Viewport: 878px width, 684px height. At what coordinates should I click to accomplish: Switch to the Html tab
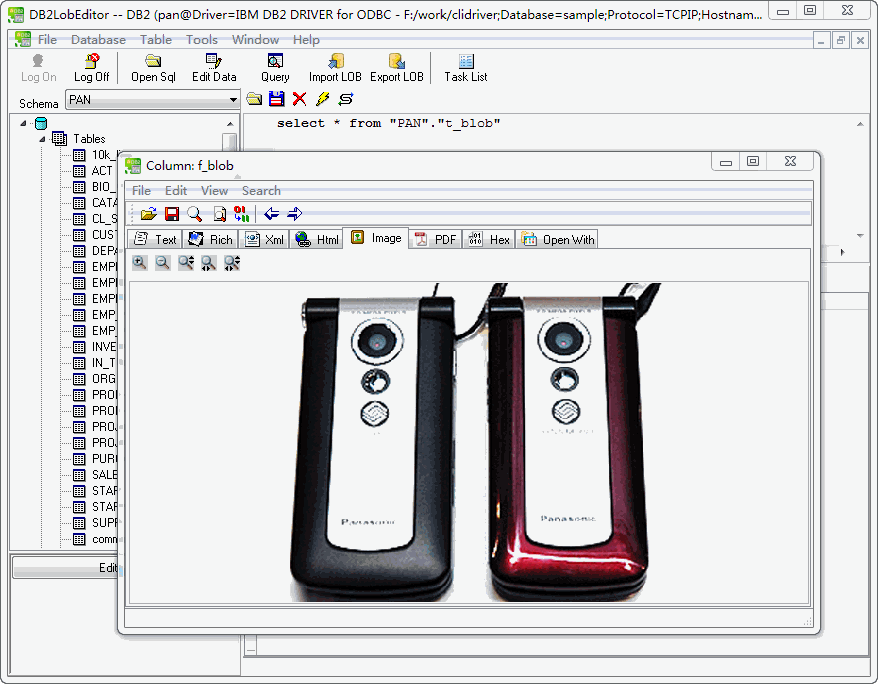[316, 240]
